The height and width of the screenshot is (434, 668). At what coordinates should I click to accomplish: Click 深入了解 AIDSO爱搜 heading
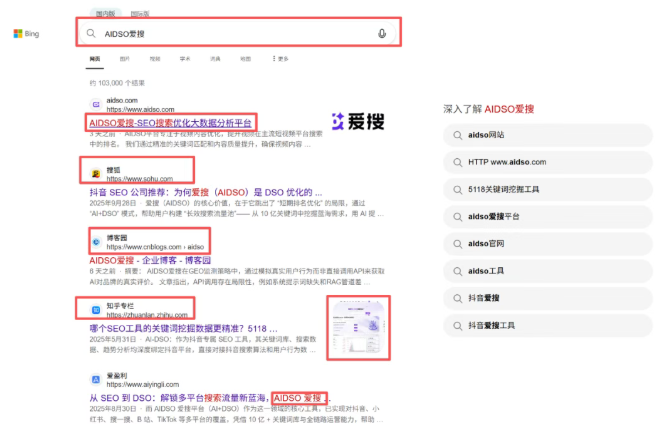click(489, 109)
